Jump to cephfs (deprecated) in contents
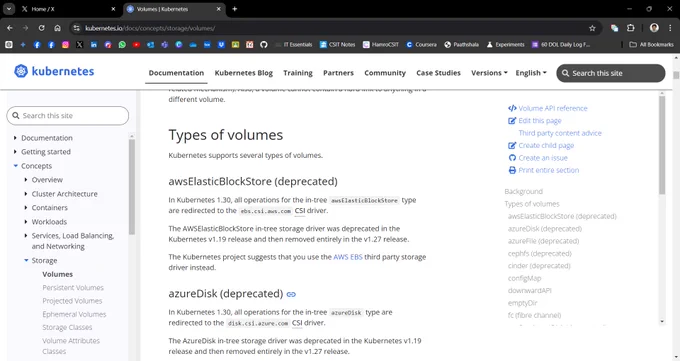 click(539, 253)
